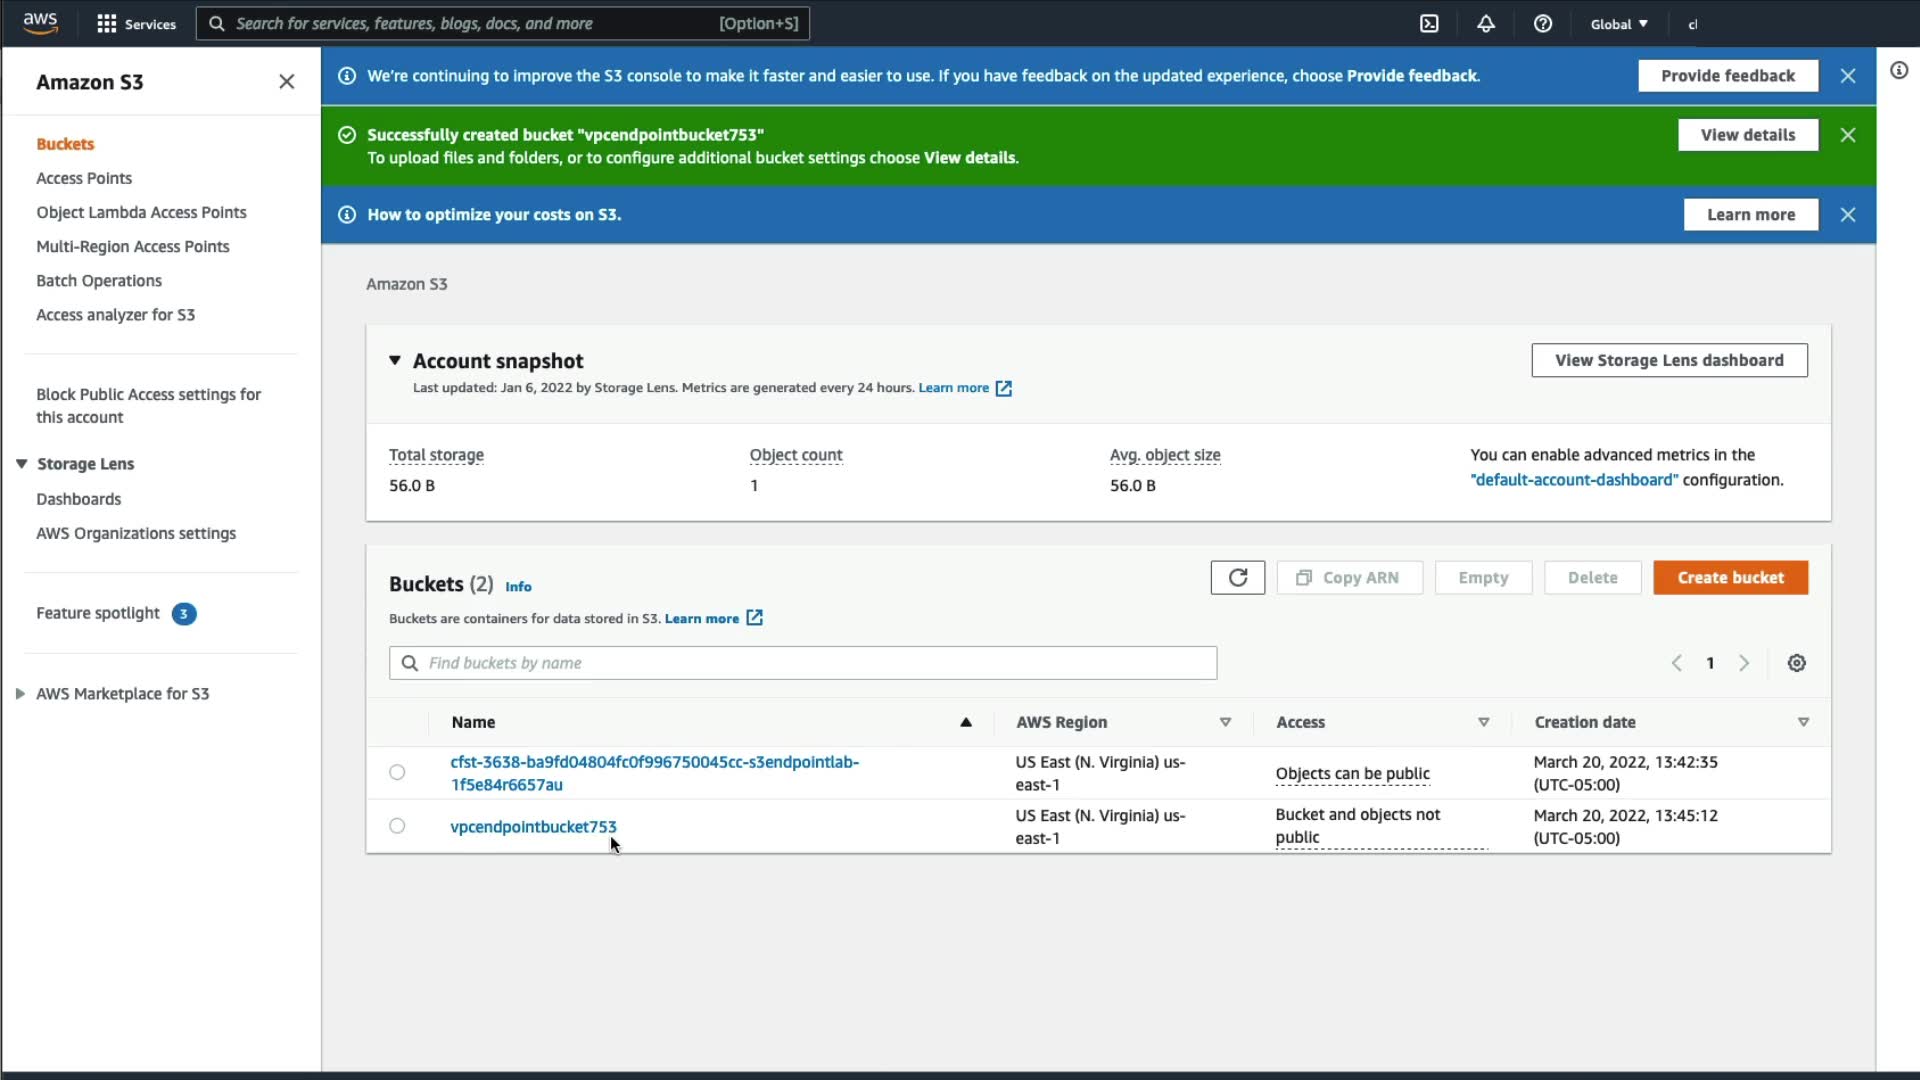Viewport: 1920px width, 1080px height.
Task: Dismiss the bucket created success banner
Action: (1847, 135)
